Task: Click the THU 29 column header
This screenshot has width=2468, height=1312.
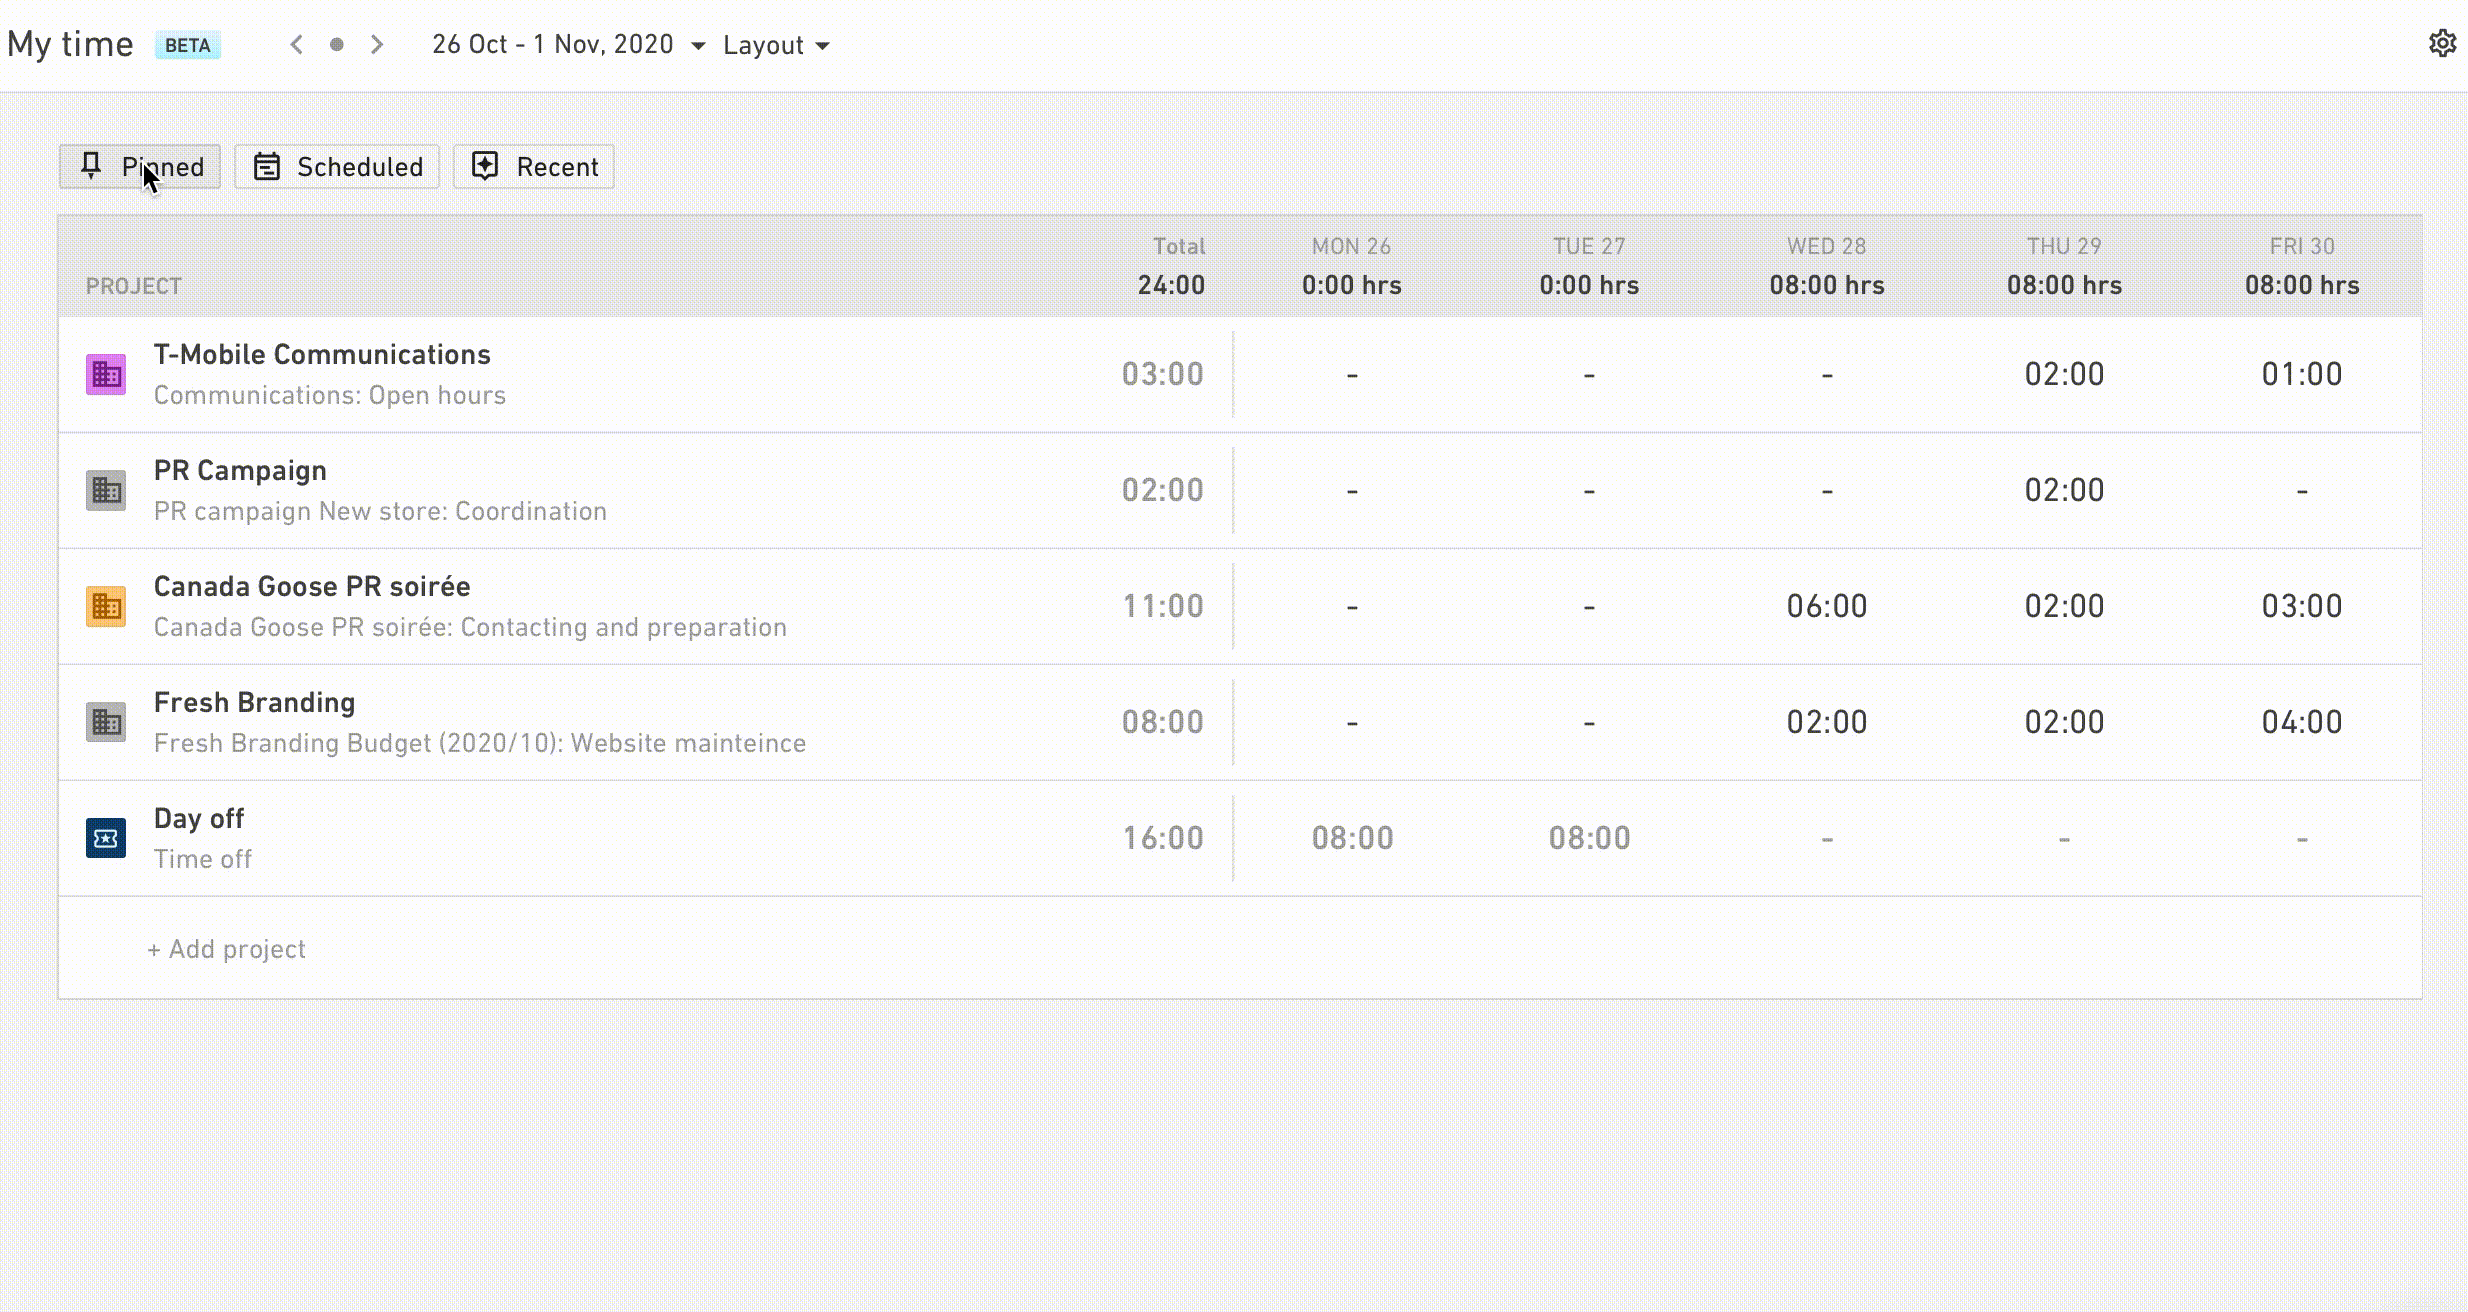Action: (x=2064, y=246)
